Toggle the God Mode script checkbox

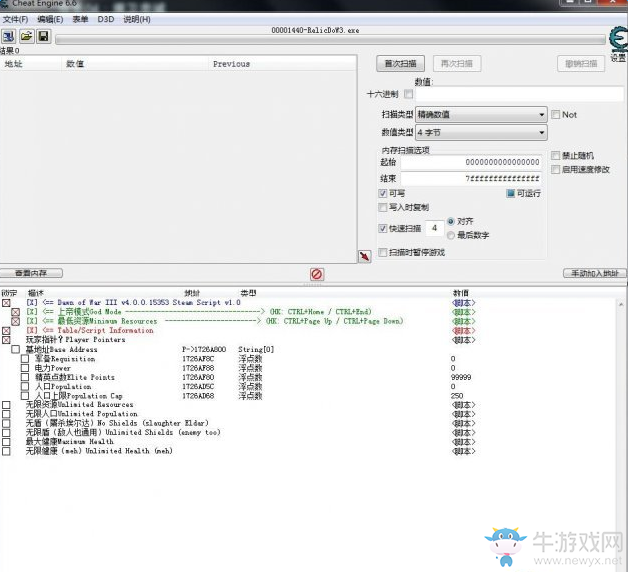(15, 312)
